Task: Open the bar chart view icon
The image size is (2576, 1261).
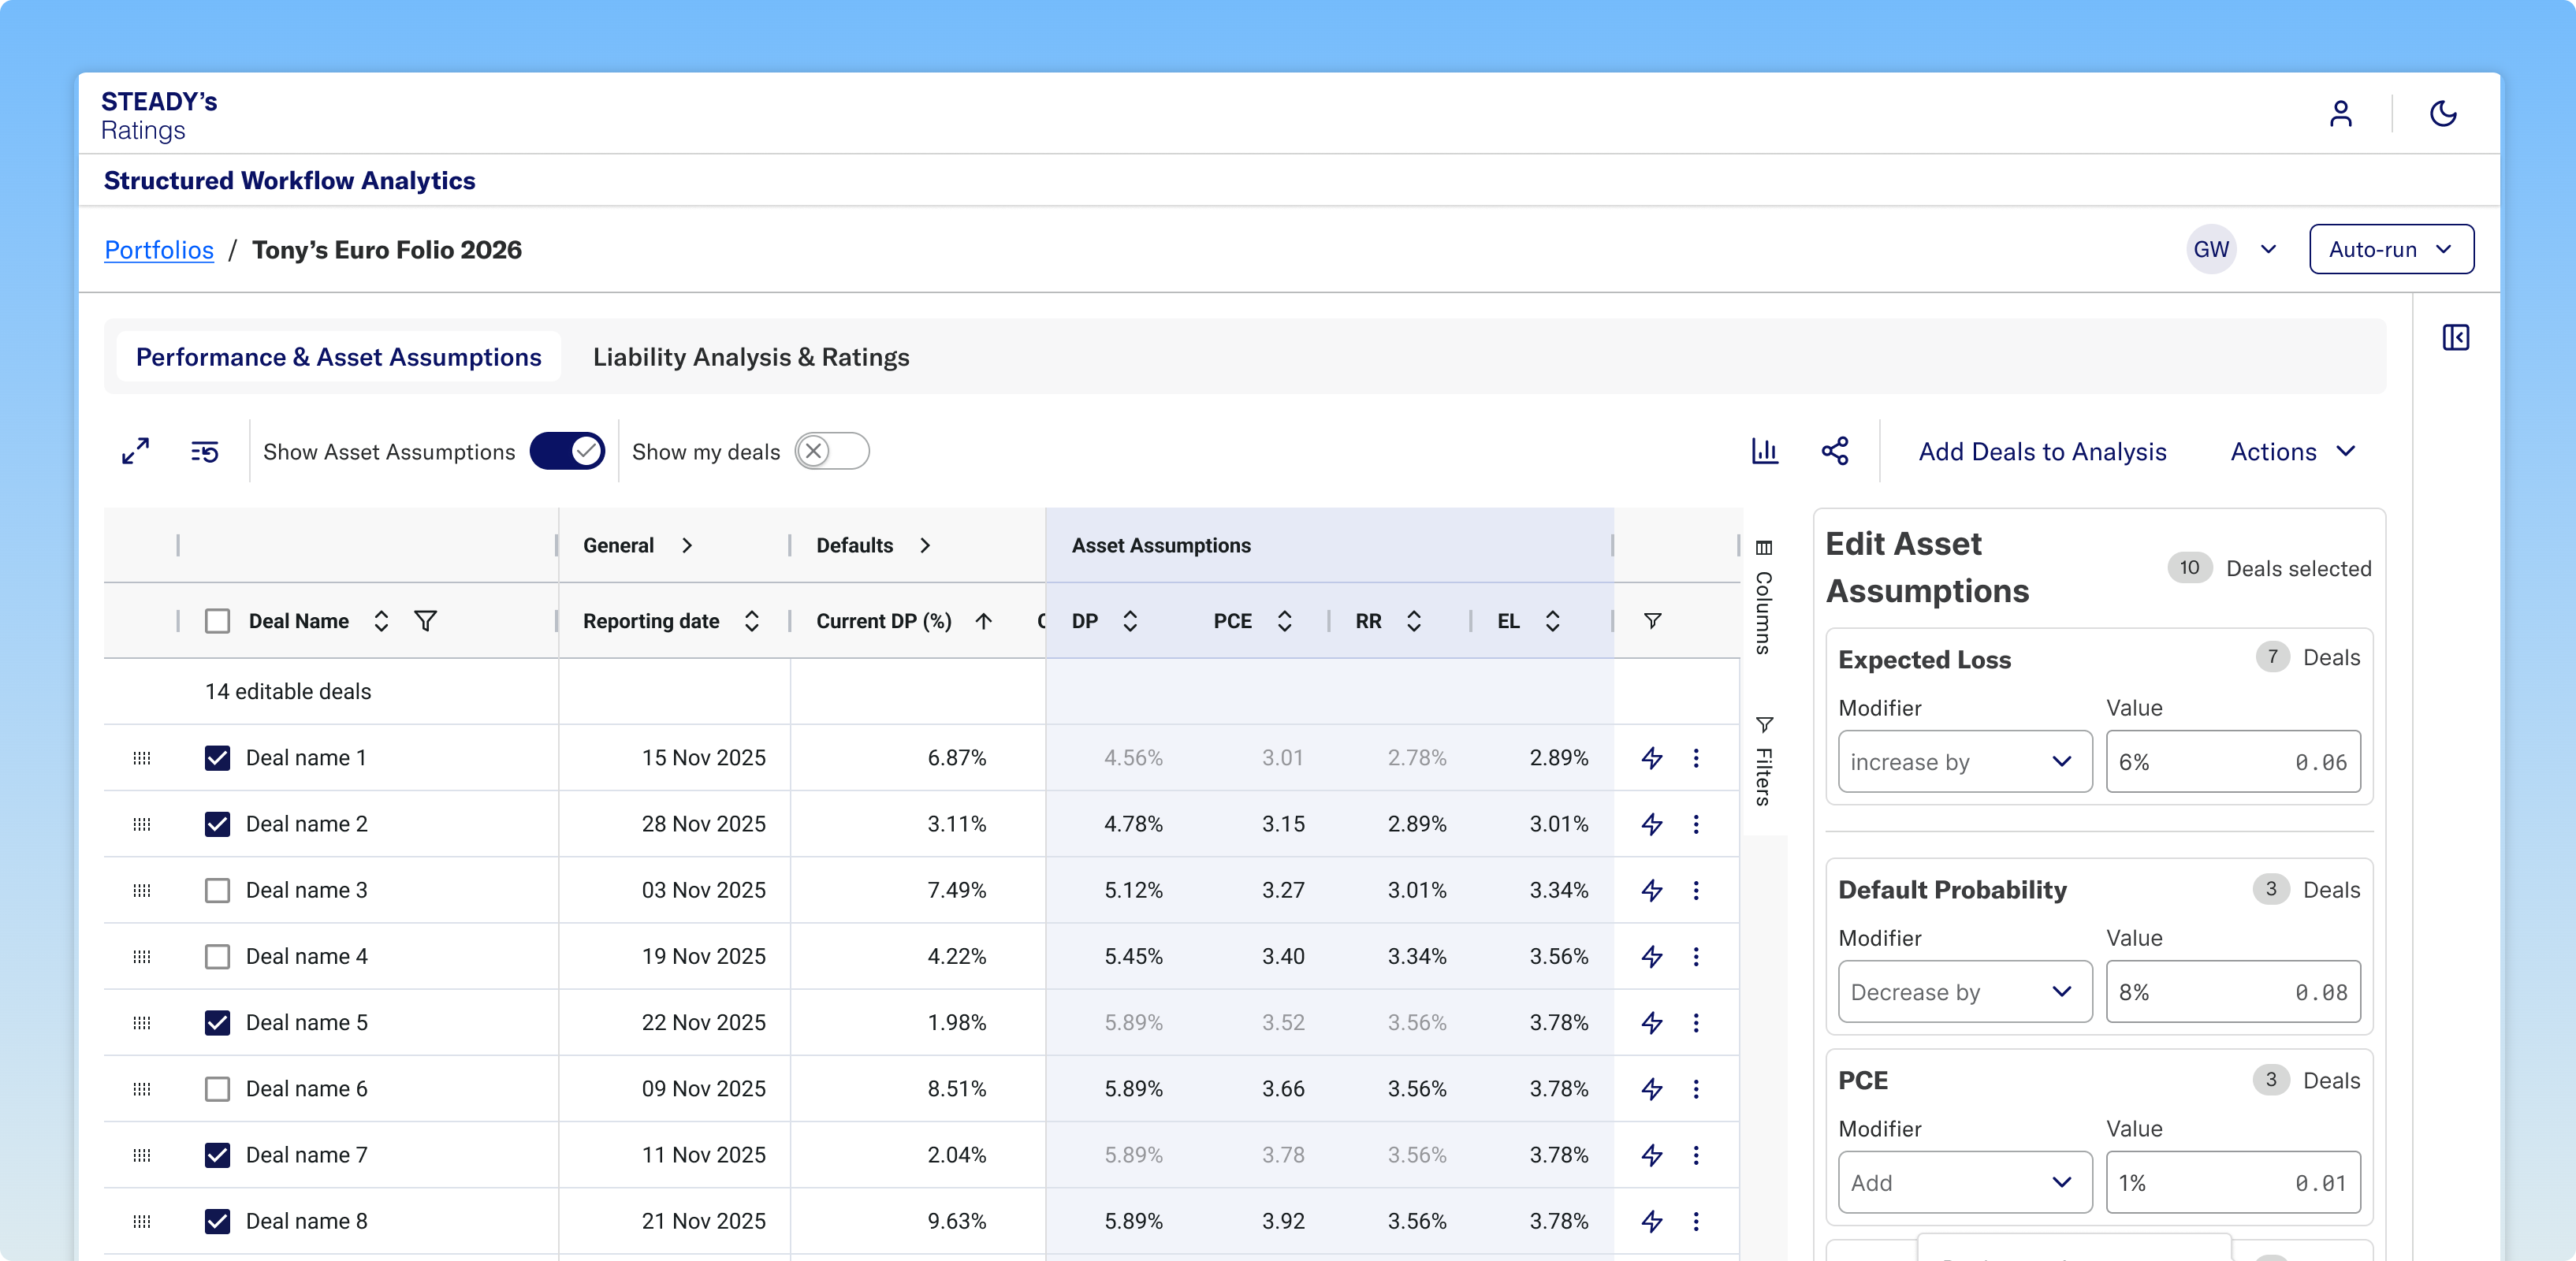Action: pyautogui.click(x=1764, y=451)
